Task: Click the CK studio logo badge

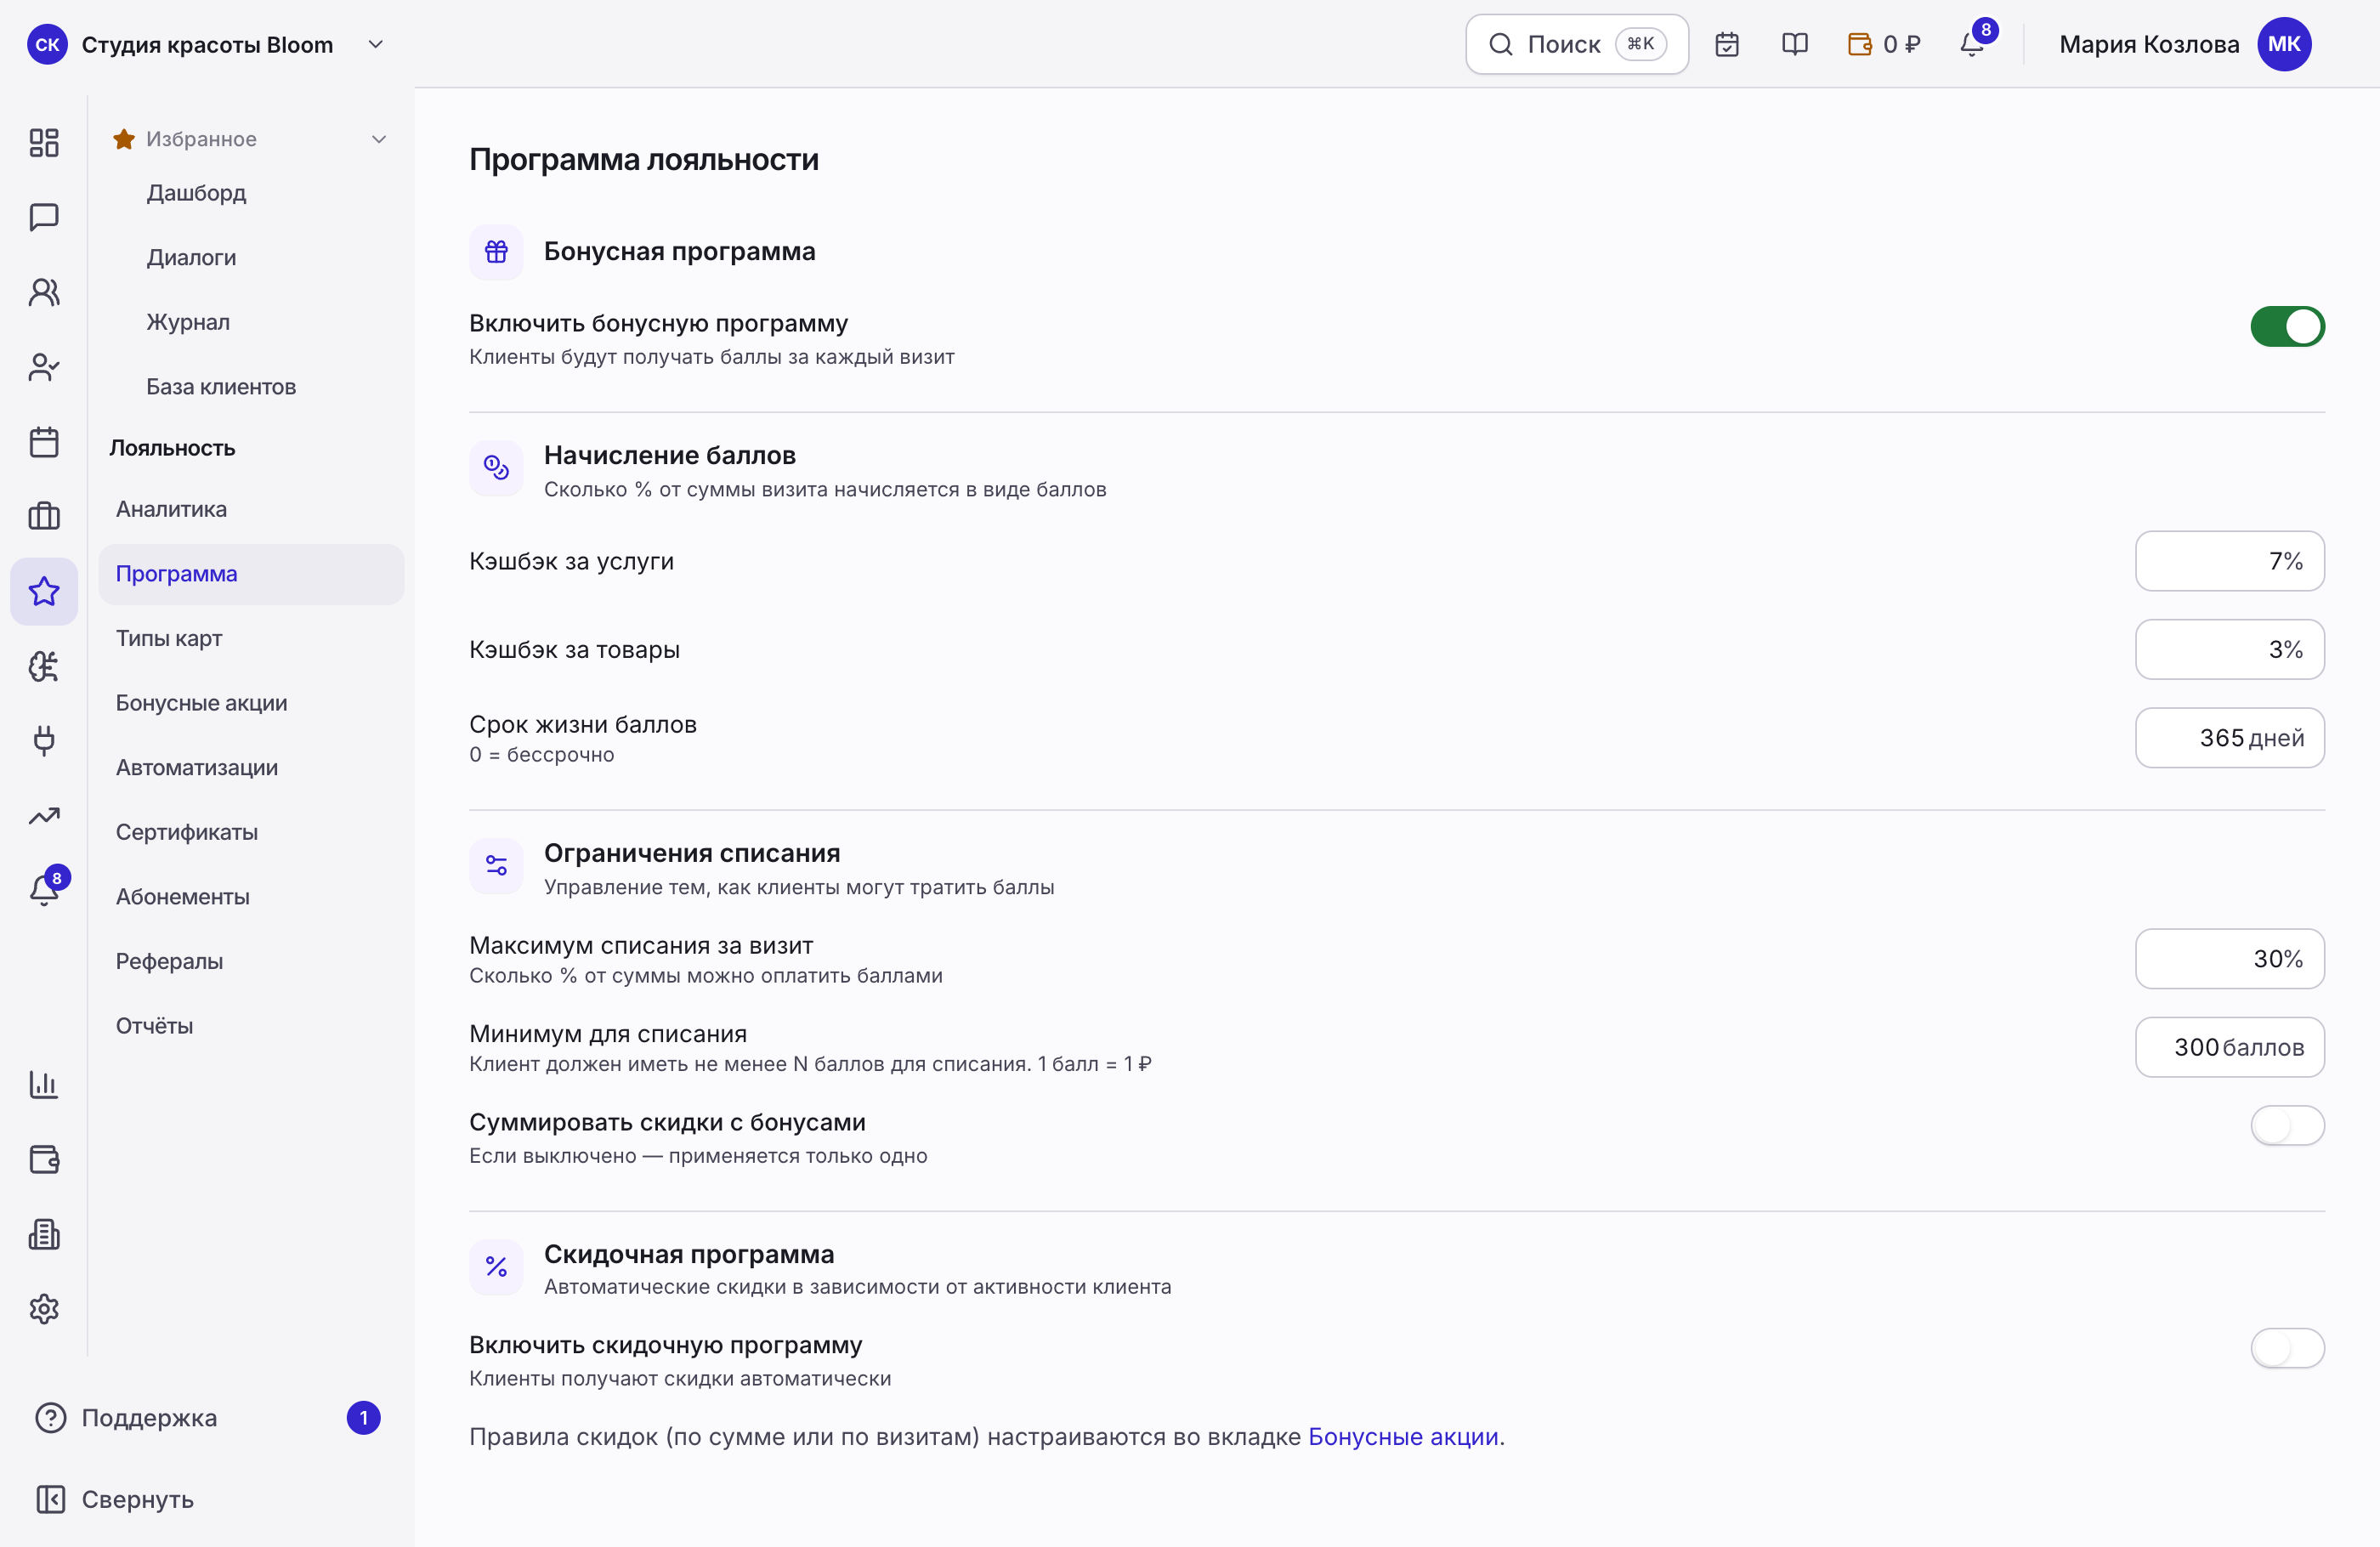Action: 47,44
